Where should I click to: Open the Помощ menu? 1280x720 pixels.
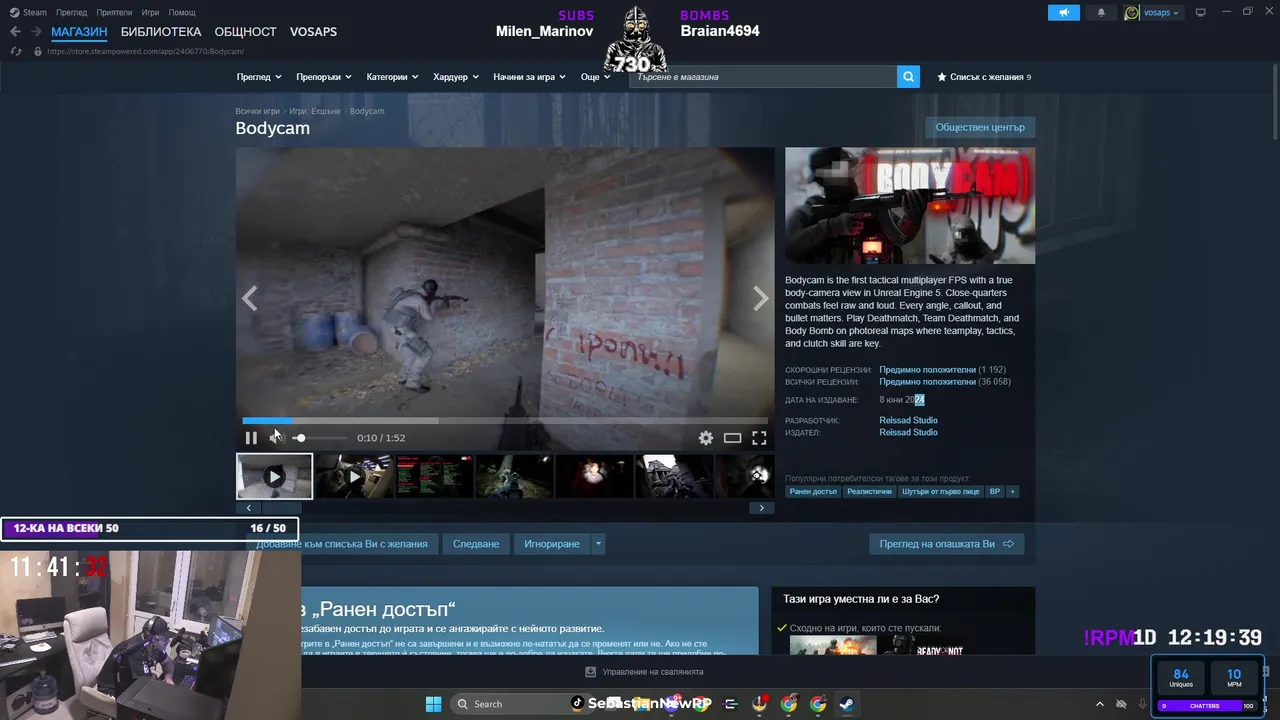pyautogui.click(x=182, y=12)
